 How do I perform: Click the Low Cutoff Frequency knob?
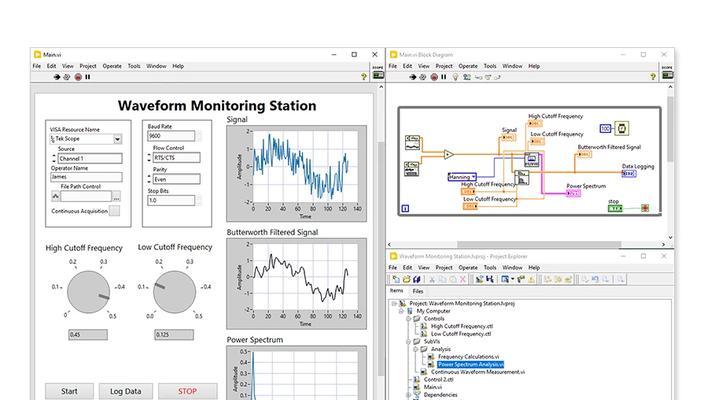coord(175,292)
